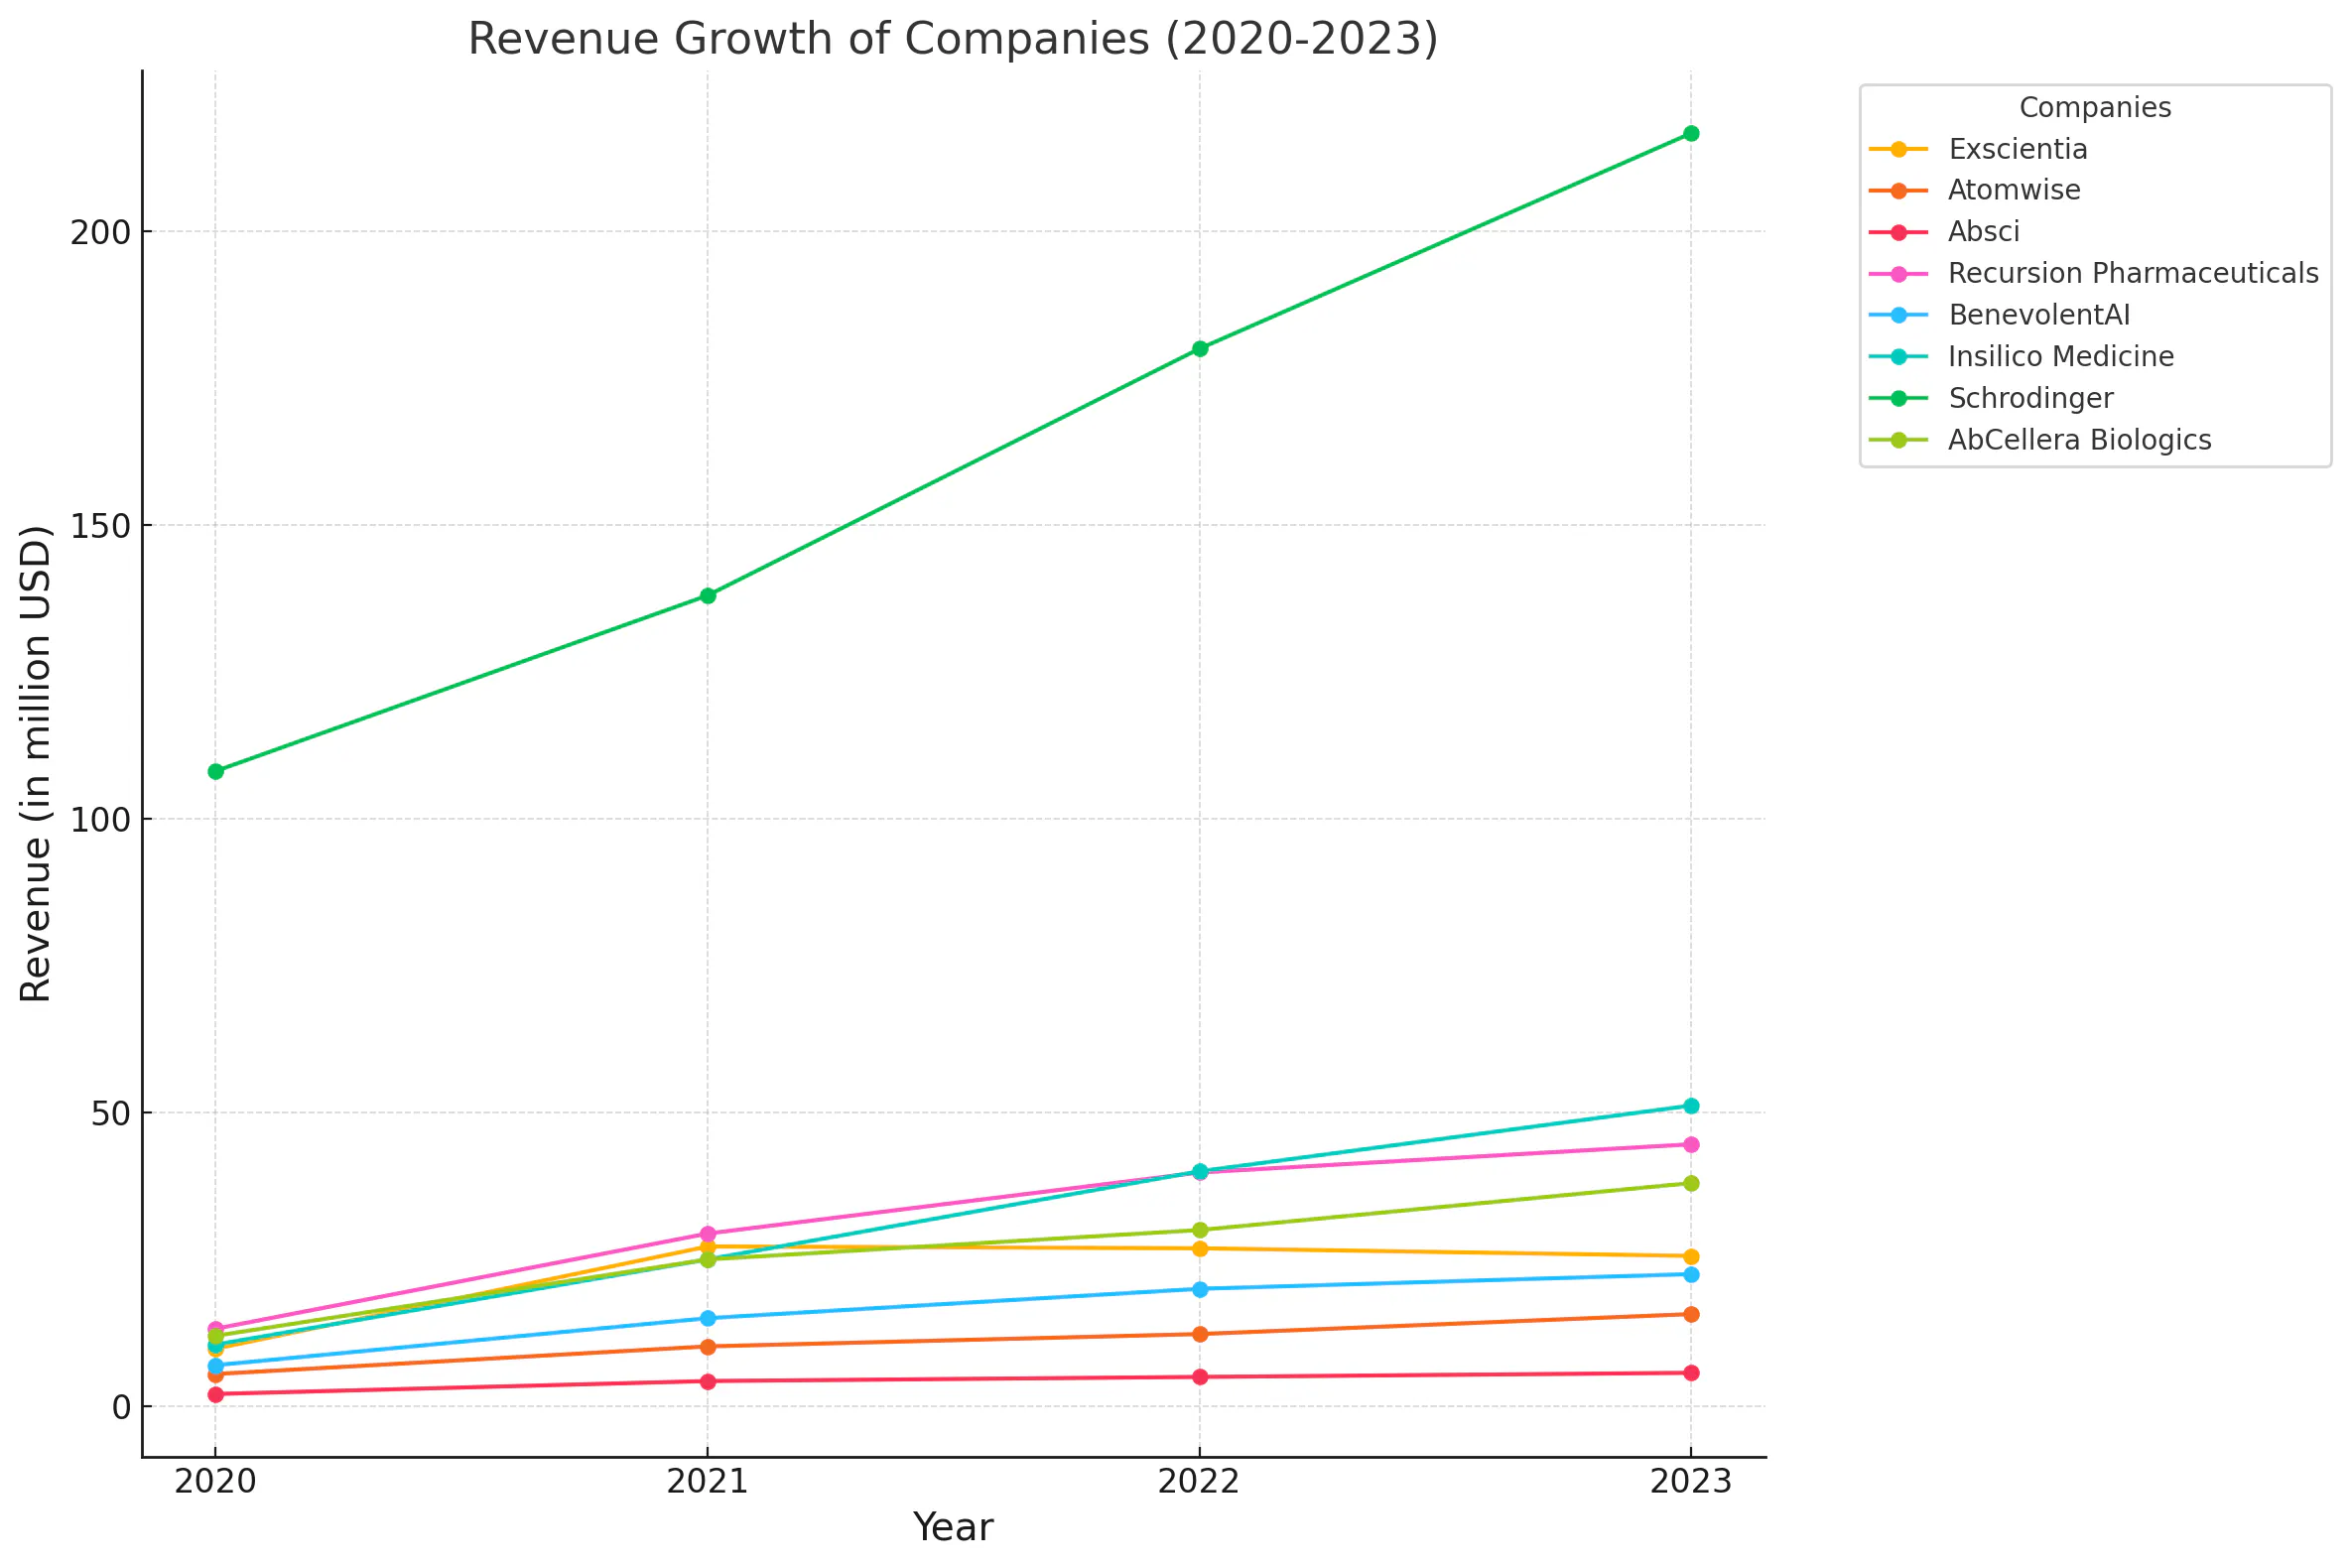This screenshot has width=2350, height=1568.
Task: Select the 'Insilico Medicine' legend label
Action: pyautogui.click(x=2061, y=357)
